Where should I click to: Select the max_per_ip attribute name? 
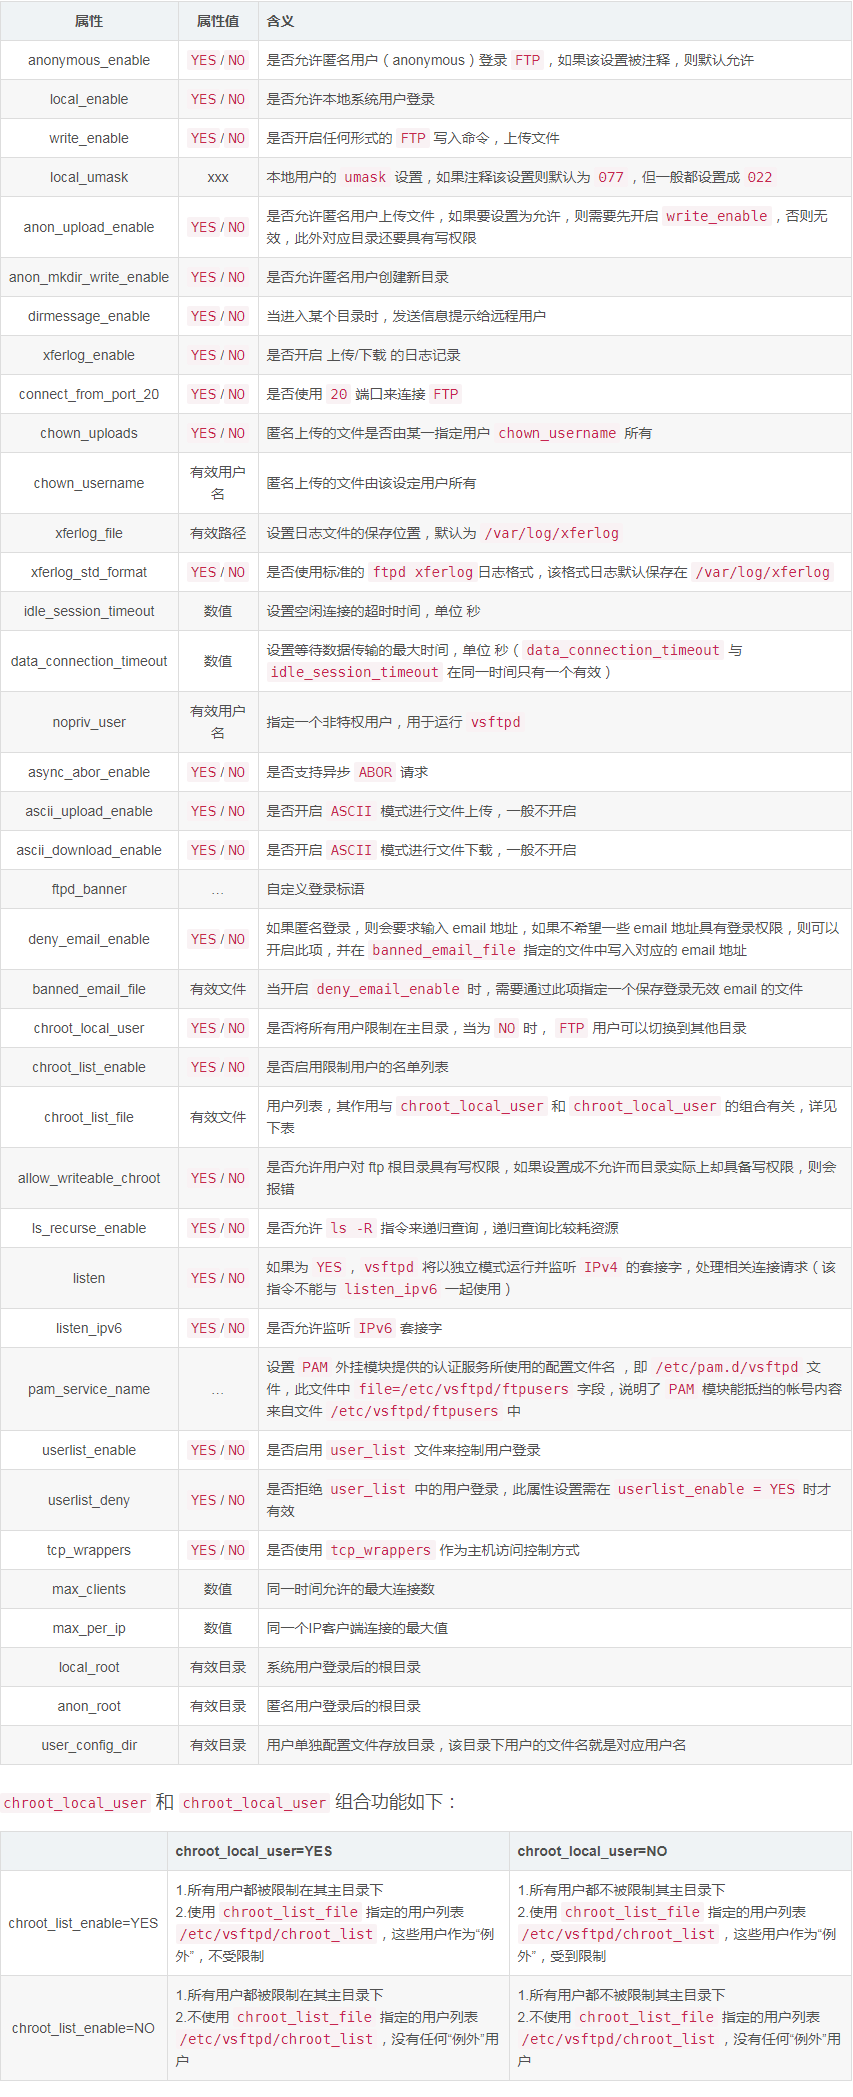[x=89, y=1628]
